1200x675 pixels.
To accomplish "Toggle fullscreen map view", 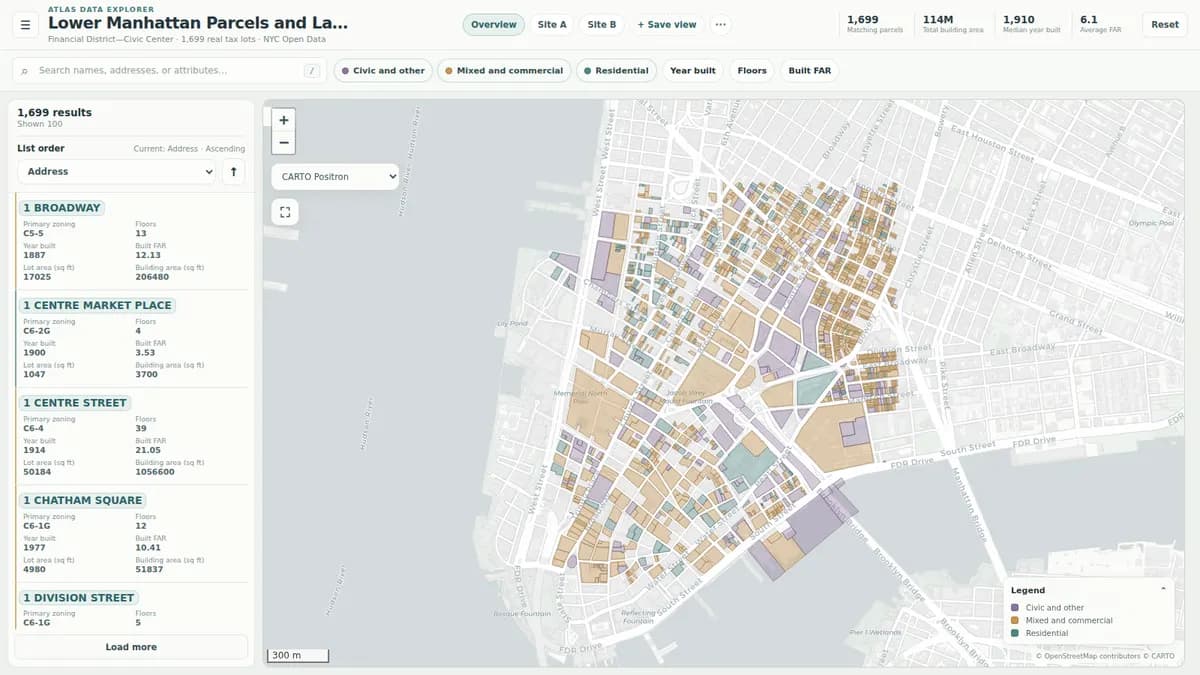I will tap(285, 212).
